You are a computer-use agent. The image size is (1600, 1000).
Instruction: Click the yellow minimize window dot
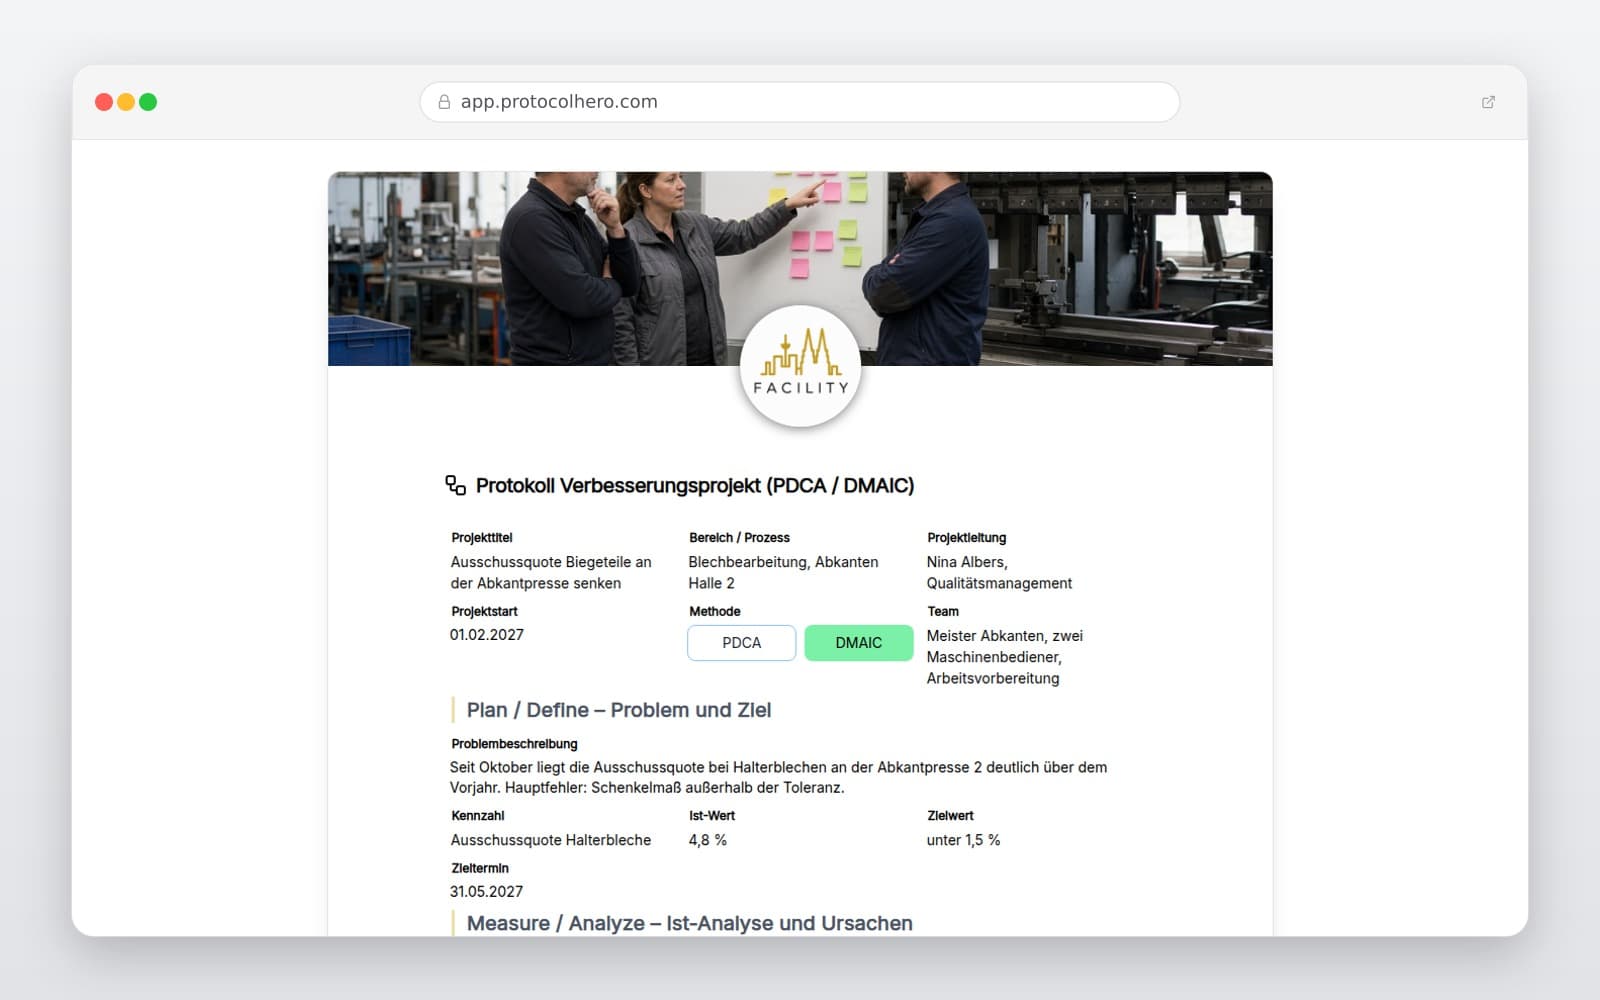tap(126, 102)
